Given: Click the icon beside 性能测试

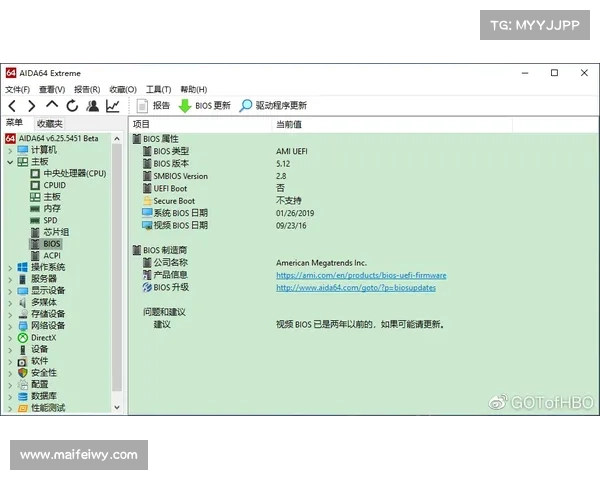Looking at the screenshot, I should (x=23, y=408).
